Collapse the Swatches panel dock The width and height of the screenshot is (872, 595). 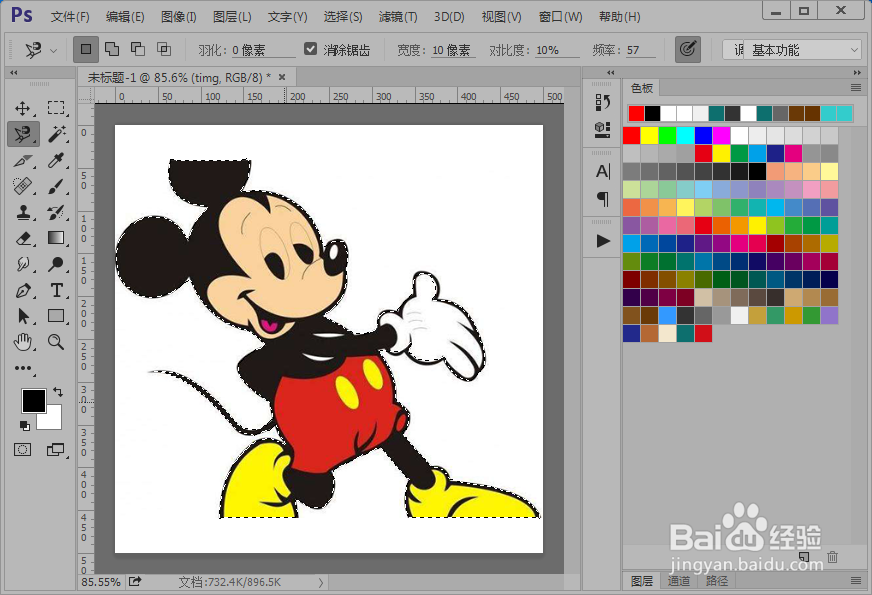click(x=857, y=72)
